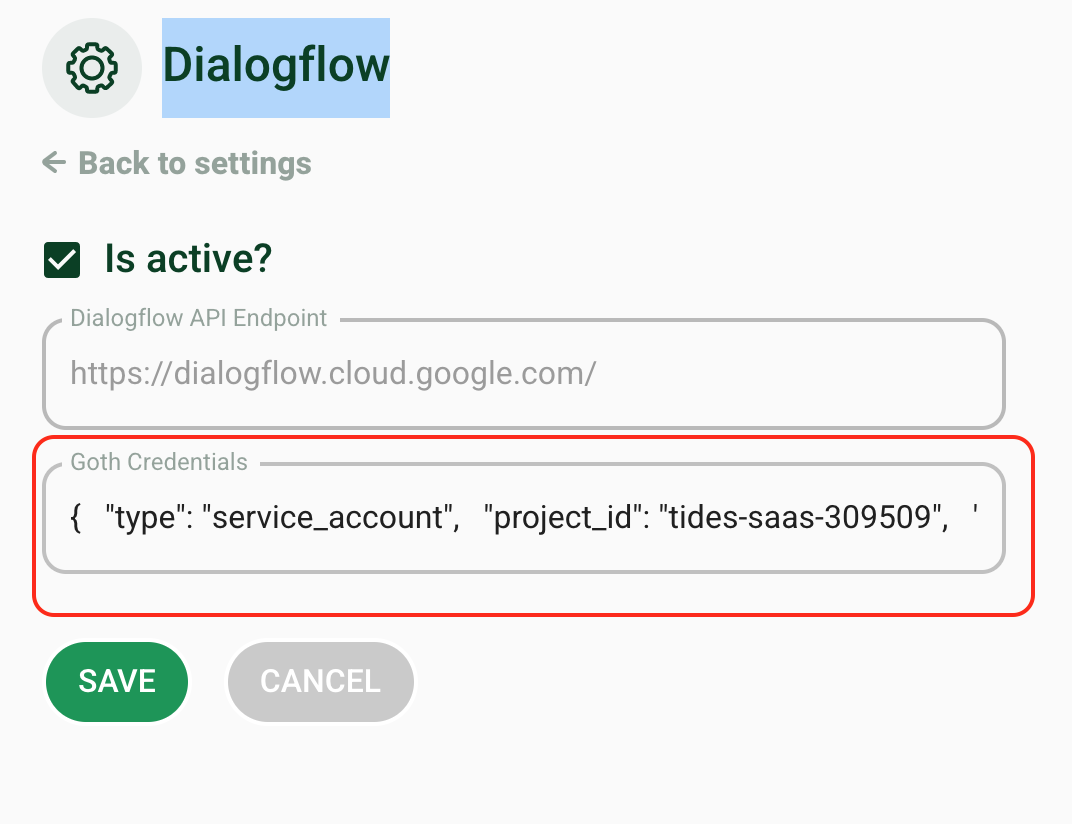Click the gear settings icon
The height and width of the screenshot is (824, 1072).
click(92, 68)
